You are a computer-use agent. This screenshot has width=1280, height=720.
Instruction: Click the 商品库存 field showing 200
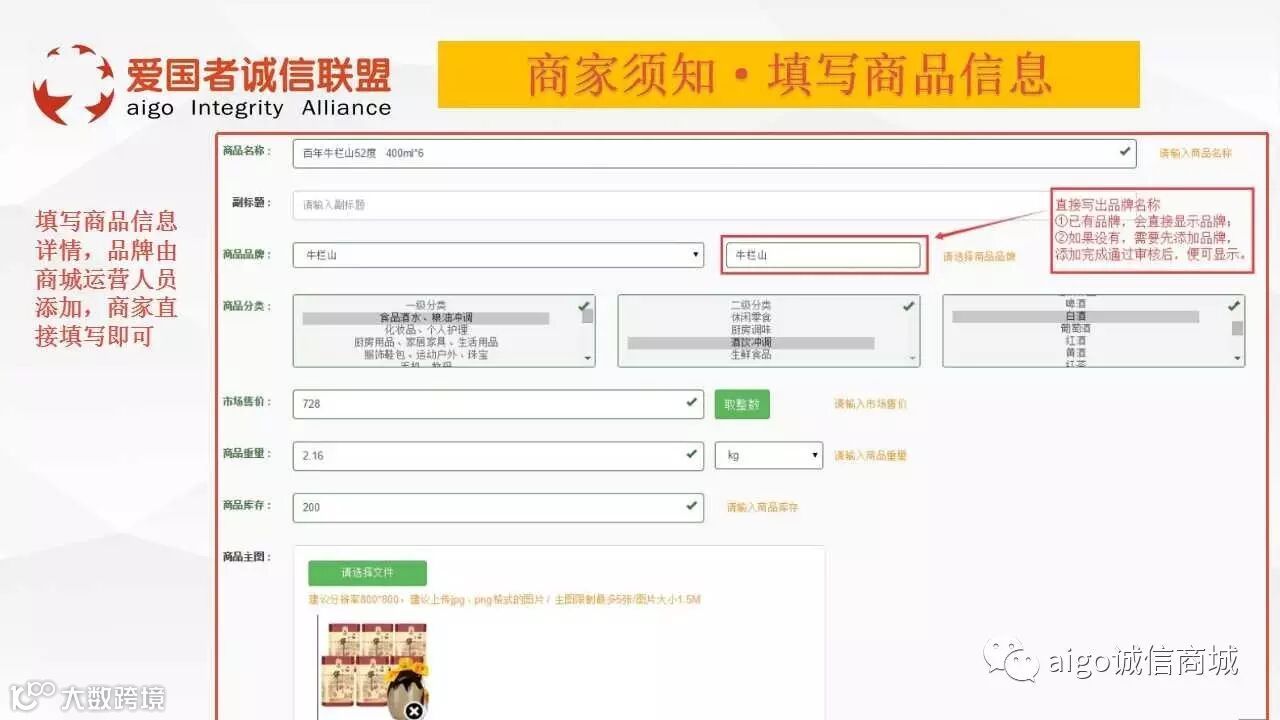498,507
